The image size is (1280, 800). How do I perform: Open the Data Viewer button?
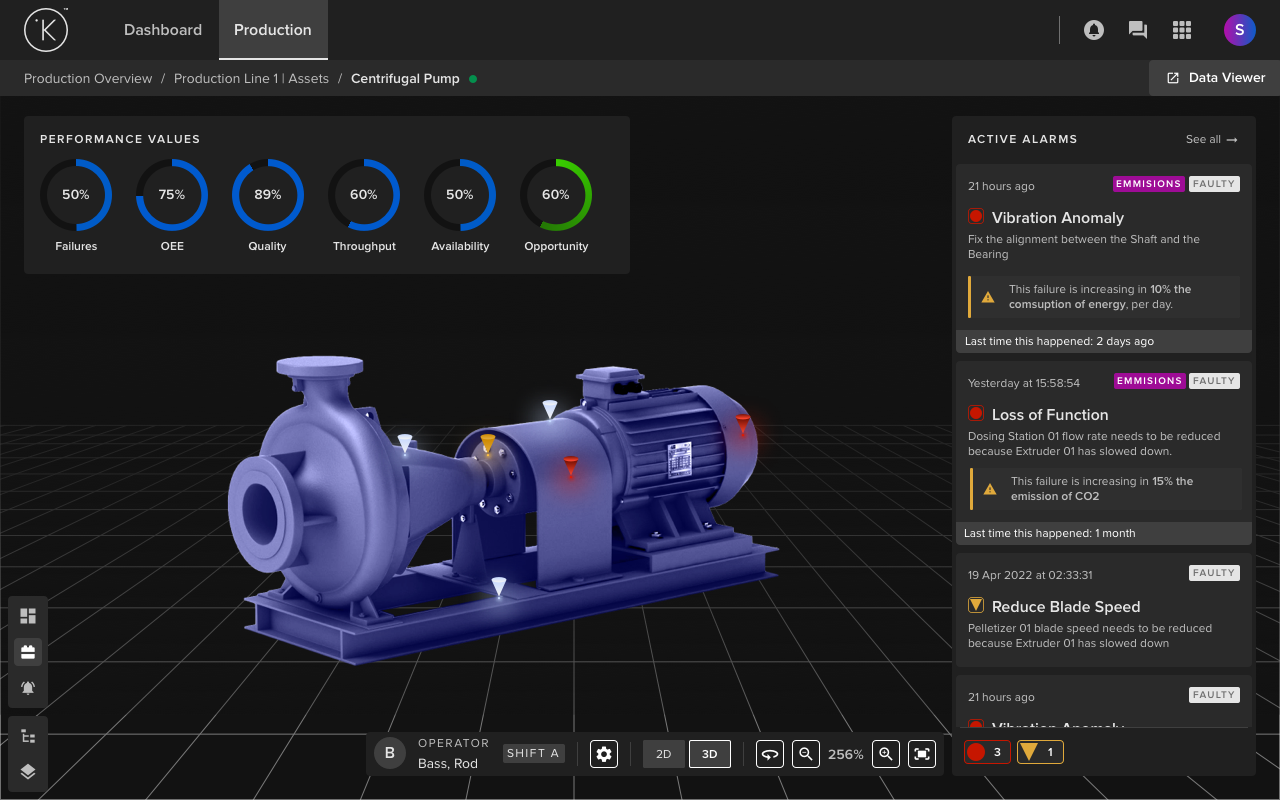[x=1215, y=78]
